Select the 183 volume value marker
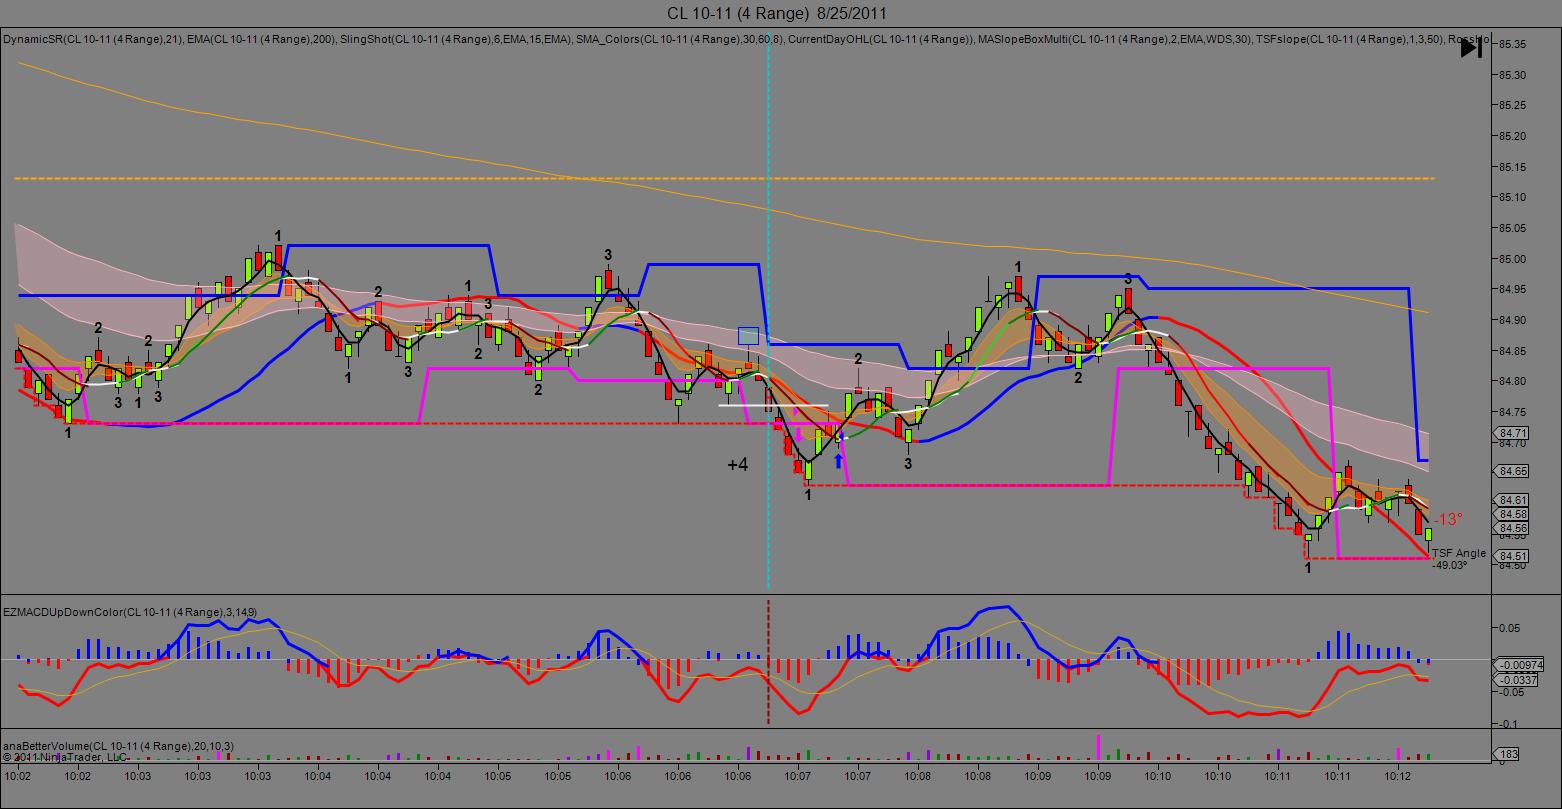 1507,754
